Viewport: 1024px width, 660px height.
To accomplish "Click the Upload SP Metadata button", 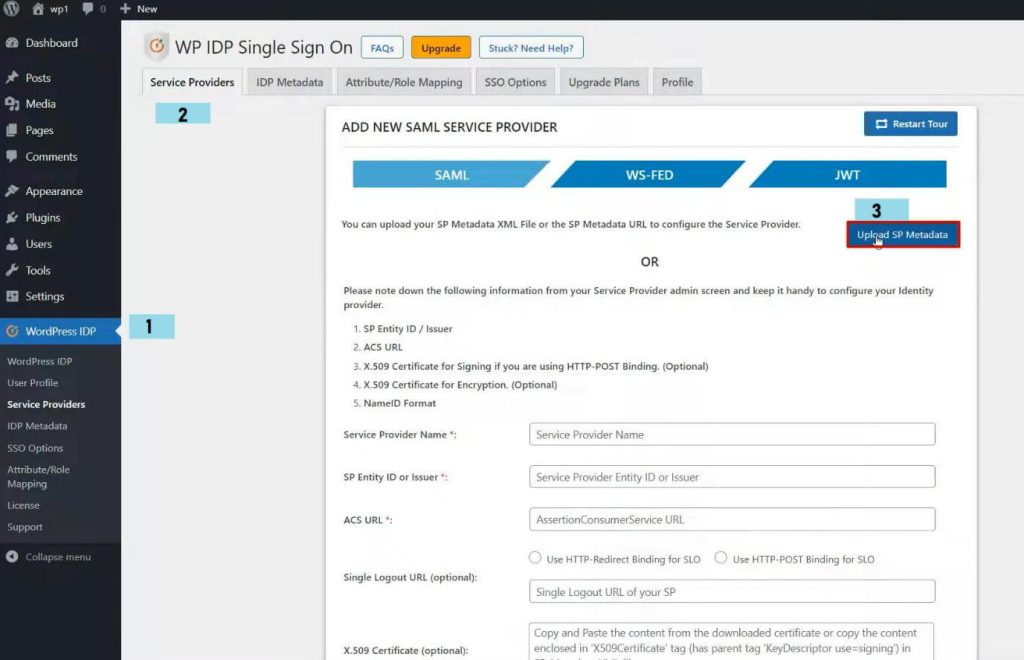I will (x=902, y=234).
